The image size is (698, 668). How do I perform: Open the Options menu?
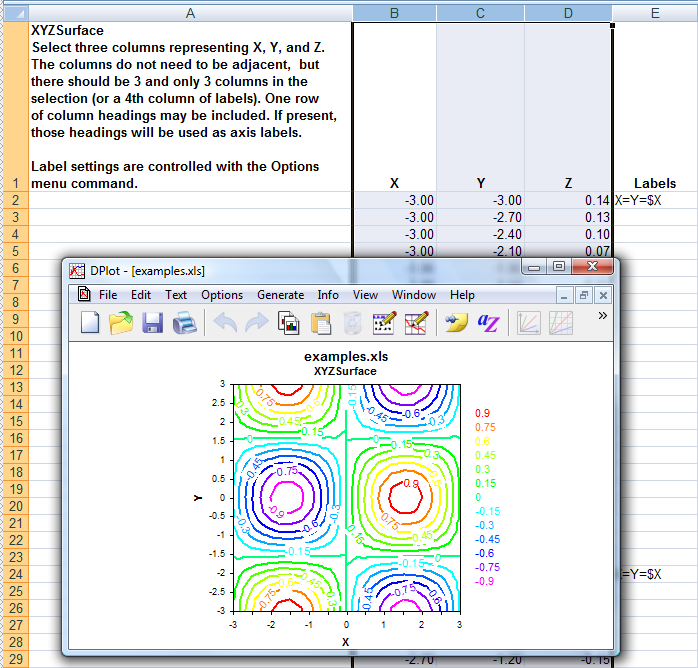tap(222, 295)
